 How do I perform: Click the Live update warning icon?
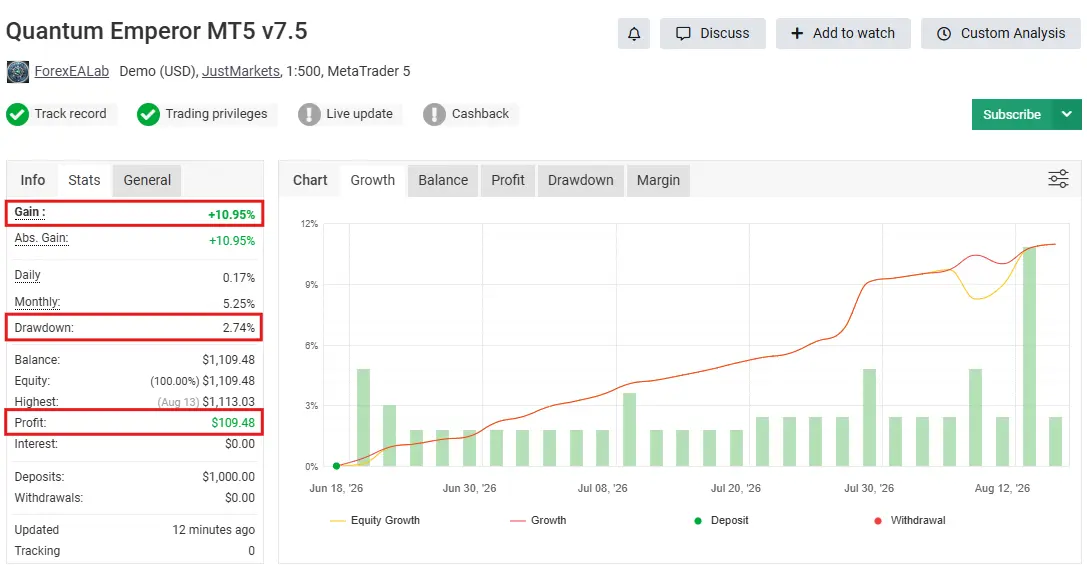point(309,114)
